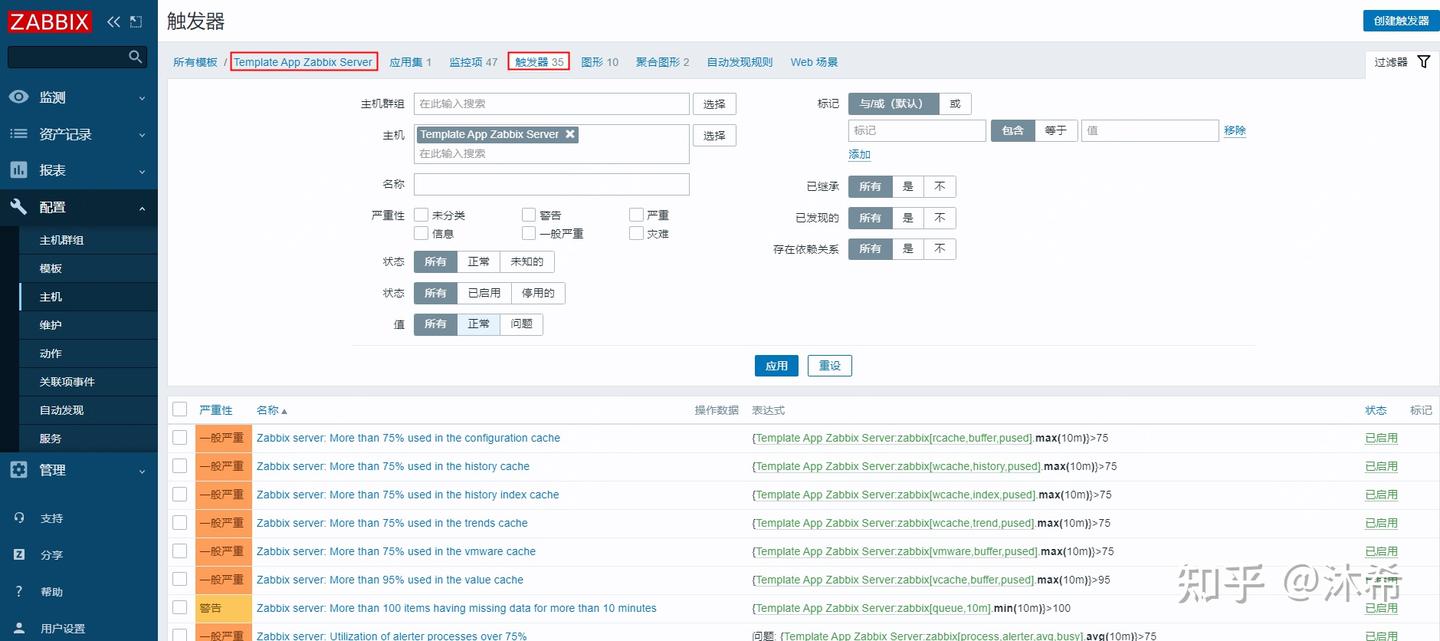
Task: Open the 自动发现规则 tab
Action: (740, 62)
